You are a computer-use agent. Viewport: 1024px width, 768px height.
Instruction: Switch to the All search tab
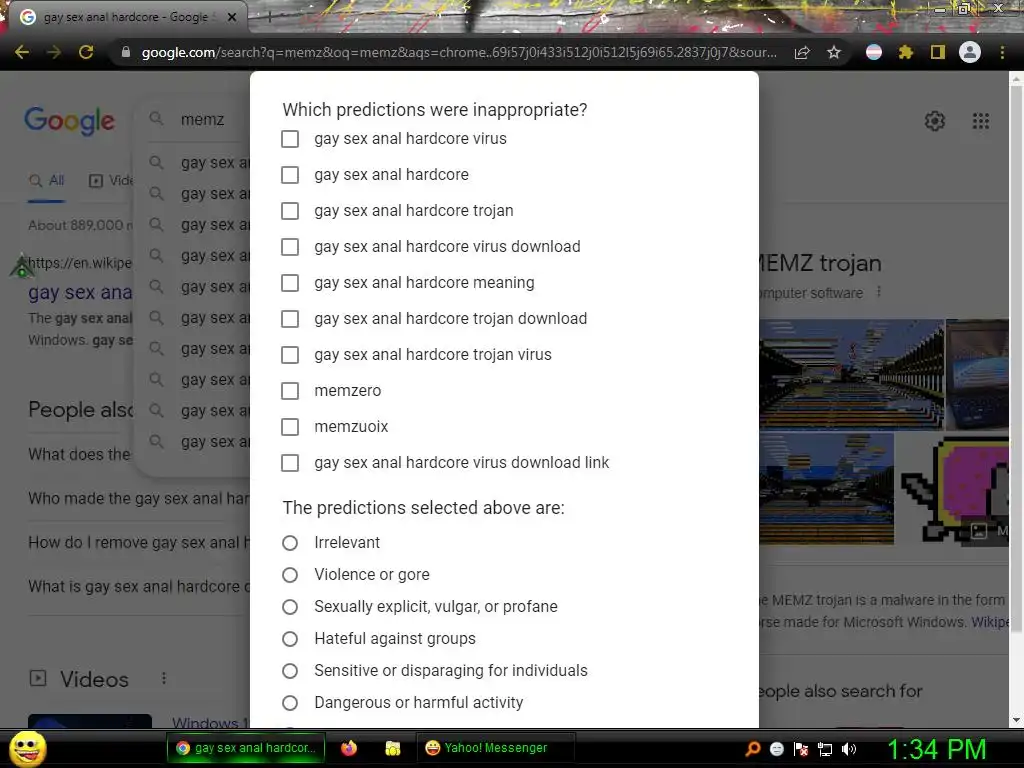tap(47, 181)
